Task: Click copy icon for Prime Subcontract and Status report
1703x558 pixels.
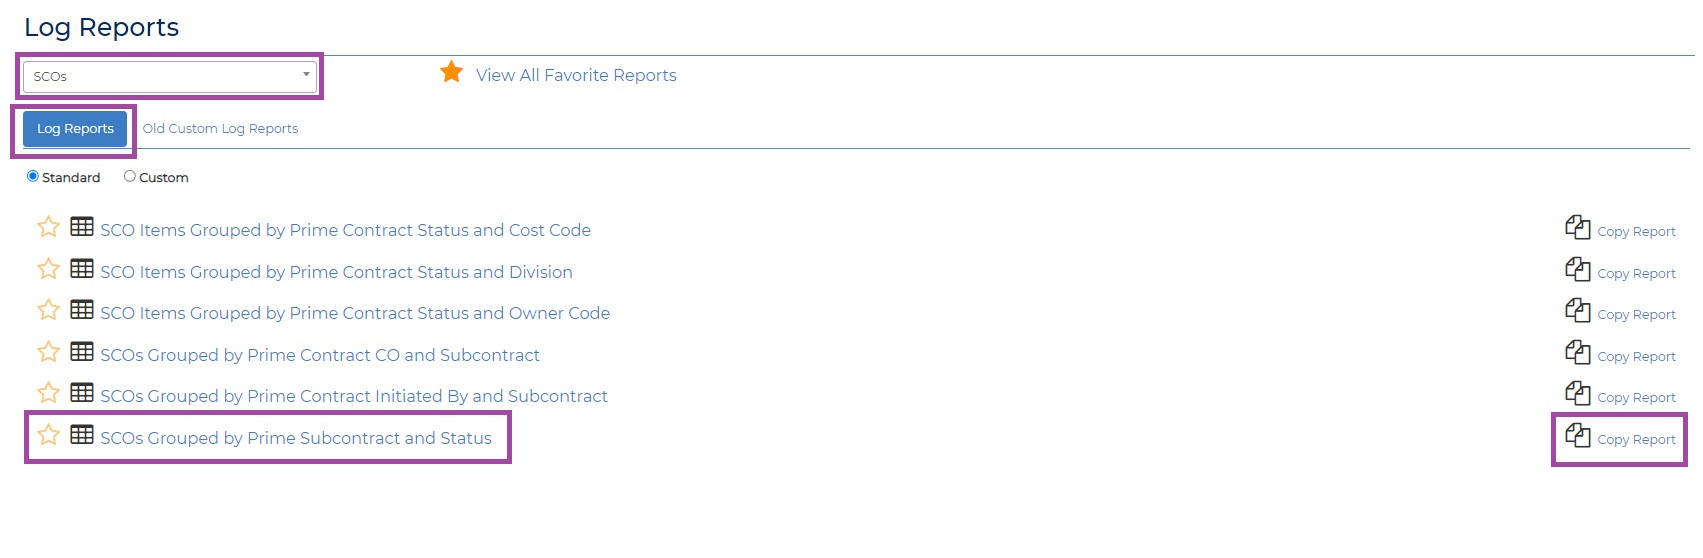Action: (x=1578, y=436)
